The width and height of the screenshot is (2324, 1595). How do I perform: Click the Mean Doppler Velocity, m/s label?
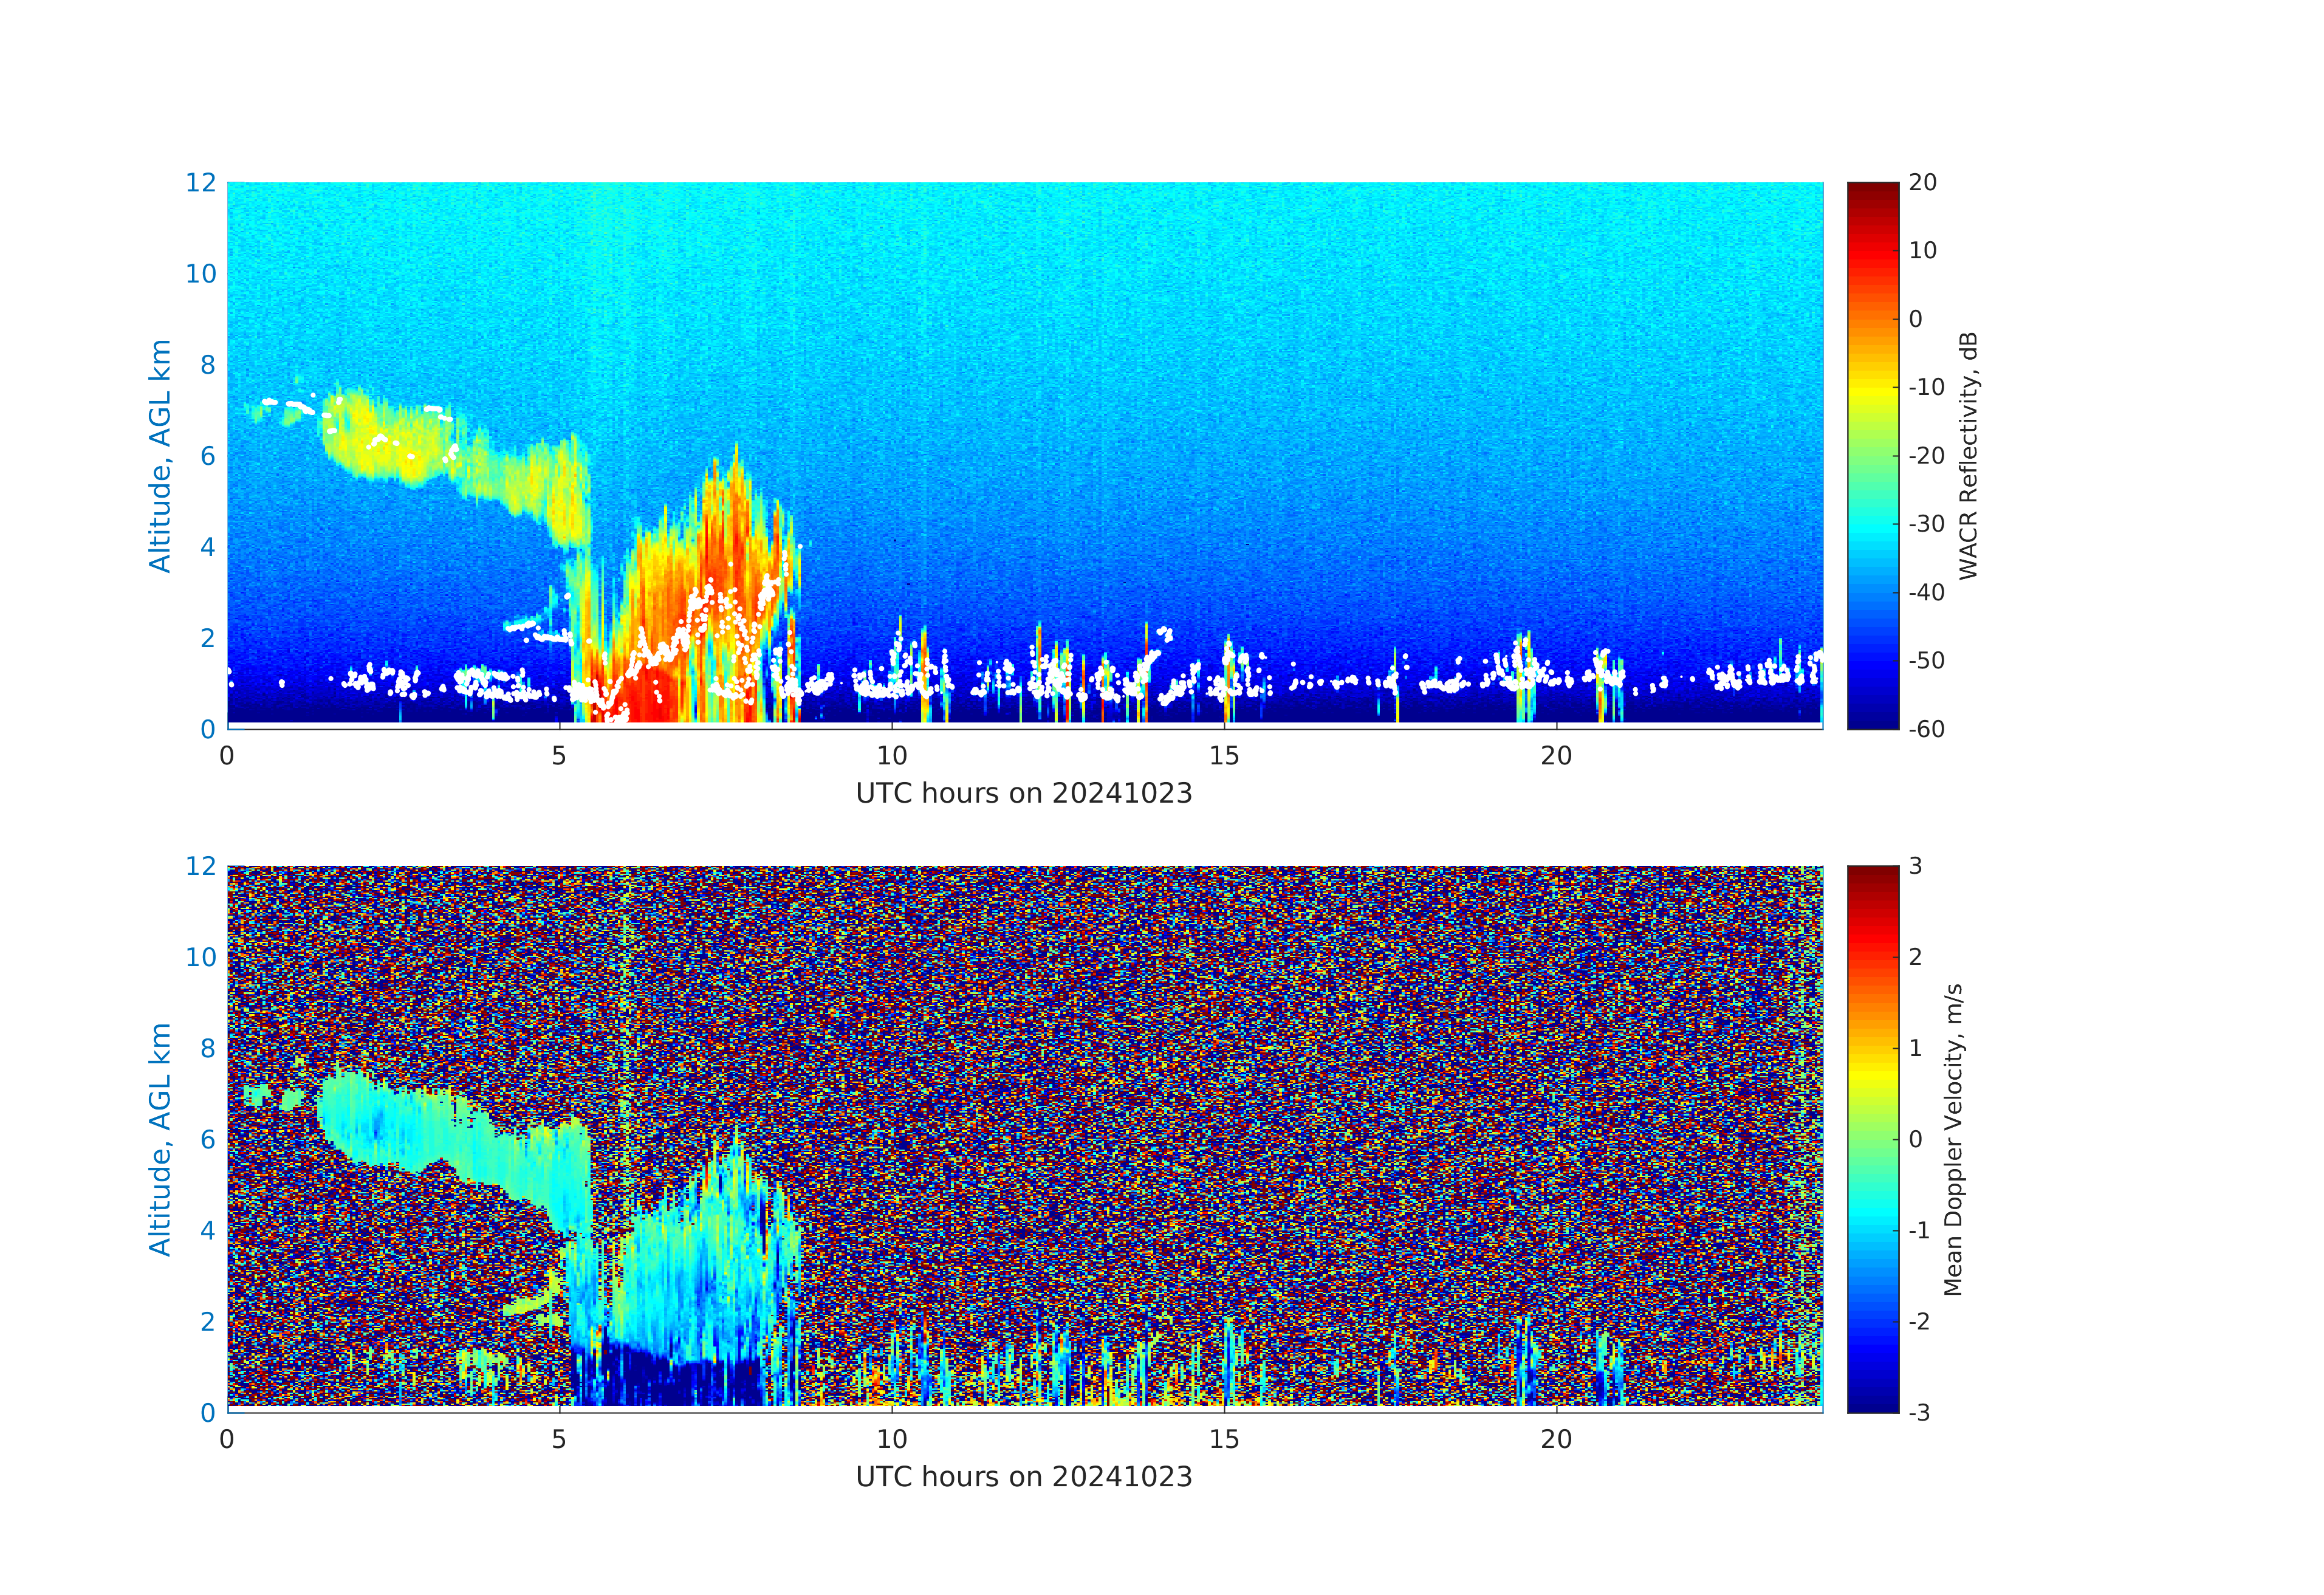1953,1139
